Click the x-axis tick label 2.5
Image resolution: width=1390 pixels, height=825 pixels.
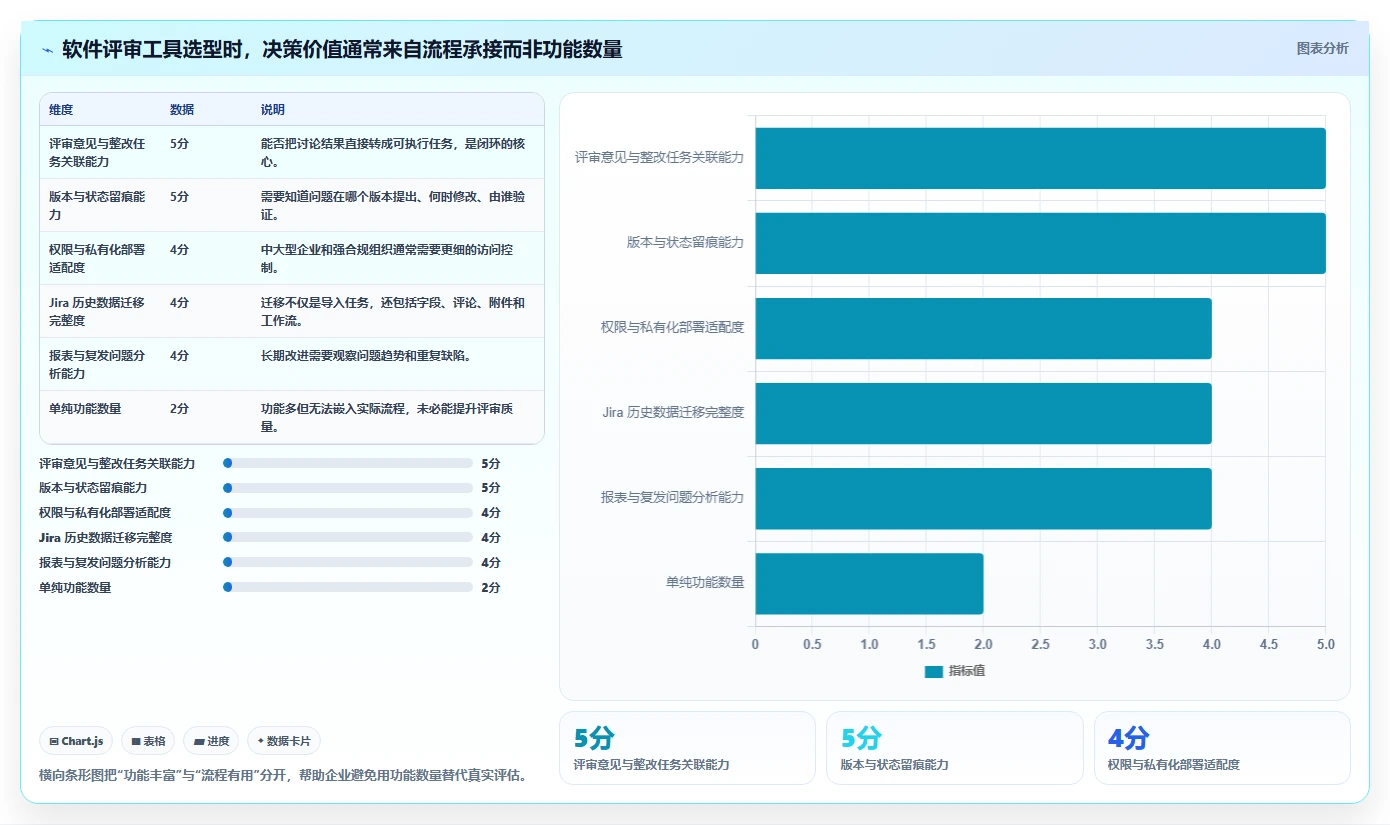[1040, 644]
